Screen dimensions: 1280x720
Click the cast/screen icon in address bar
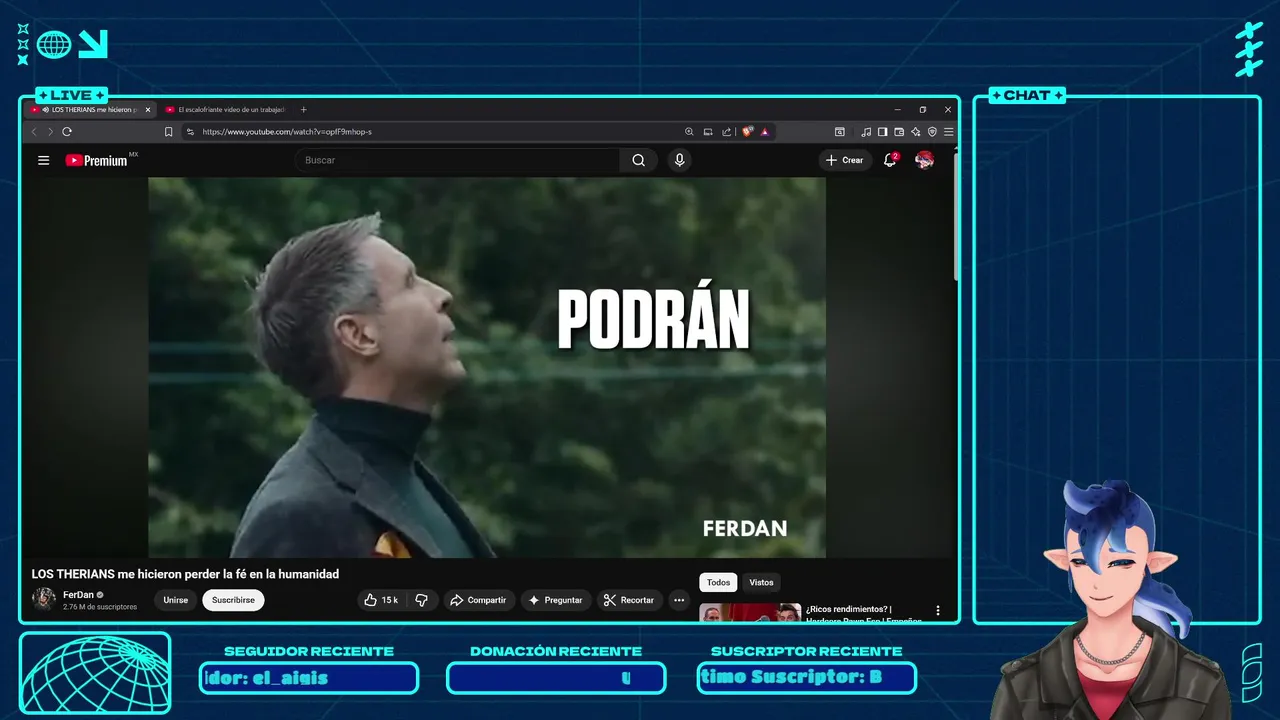pyautogui.click(x=708, y=132)
